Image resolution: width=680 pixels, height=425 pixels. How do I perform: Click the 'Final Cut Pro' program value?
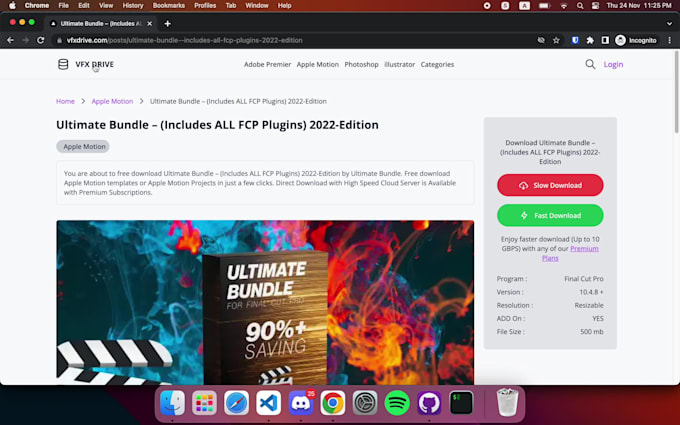point(583,279)
